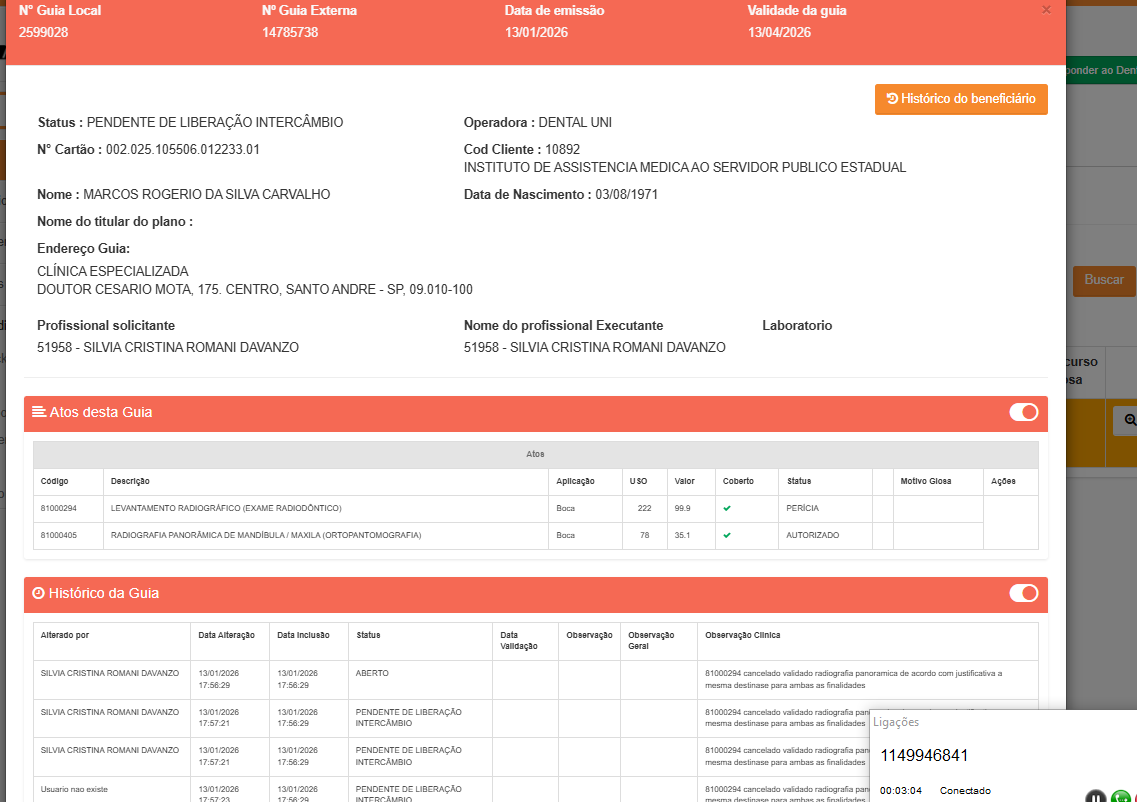Select procedure row code 81000294

(58, 508)
